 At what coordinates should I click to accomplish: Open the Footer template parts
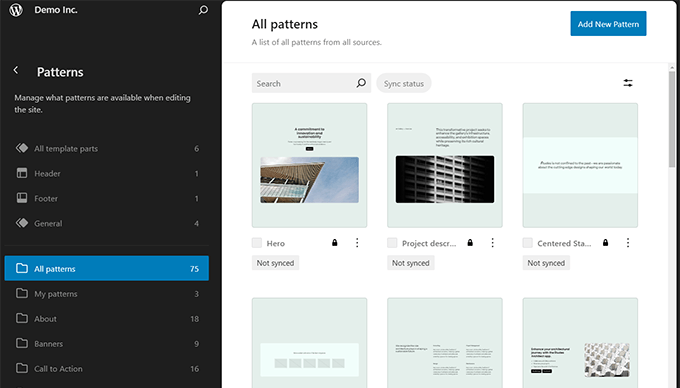[x=107, y=198]
